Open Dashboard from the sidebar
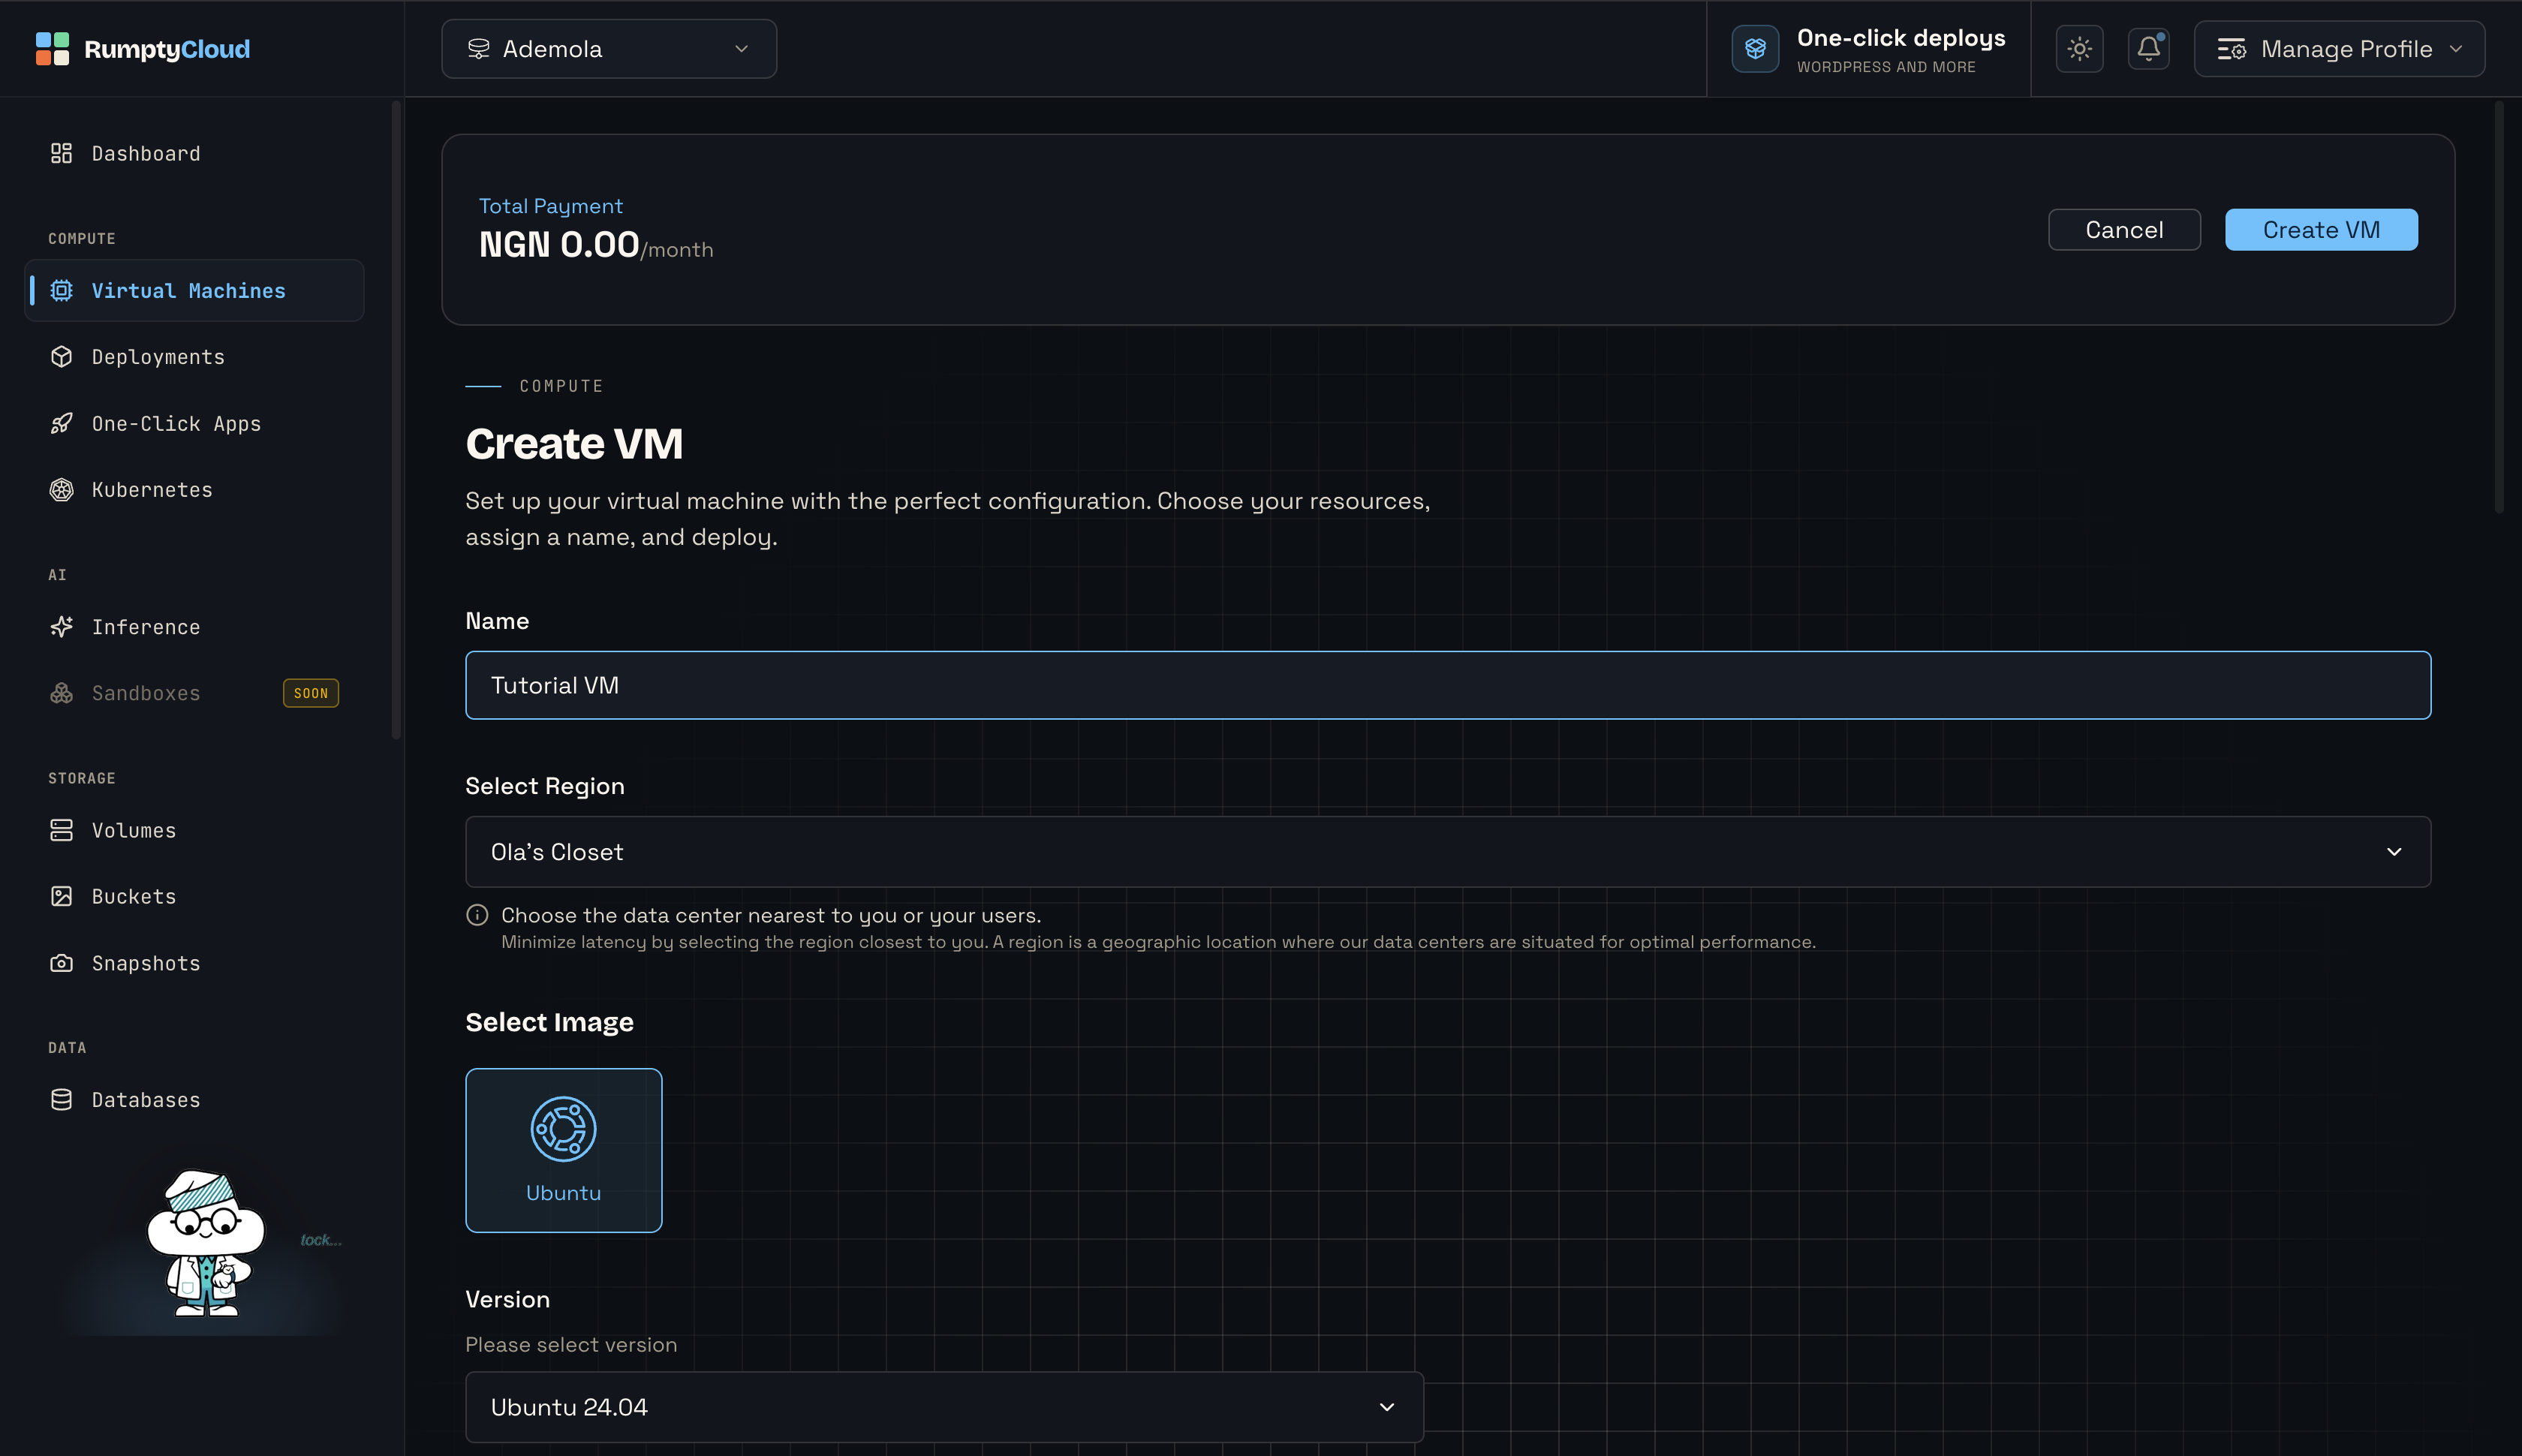Screen dimensions: 2522x1456 (x=194, y=153)
